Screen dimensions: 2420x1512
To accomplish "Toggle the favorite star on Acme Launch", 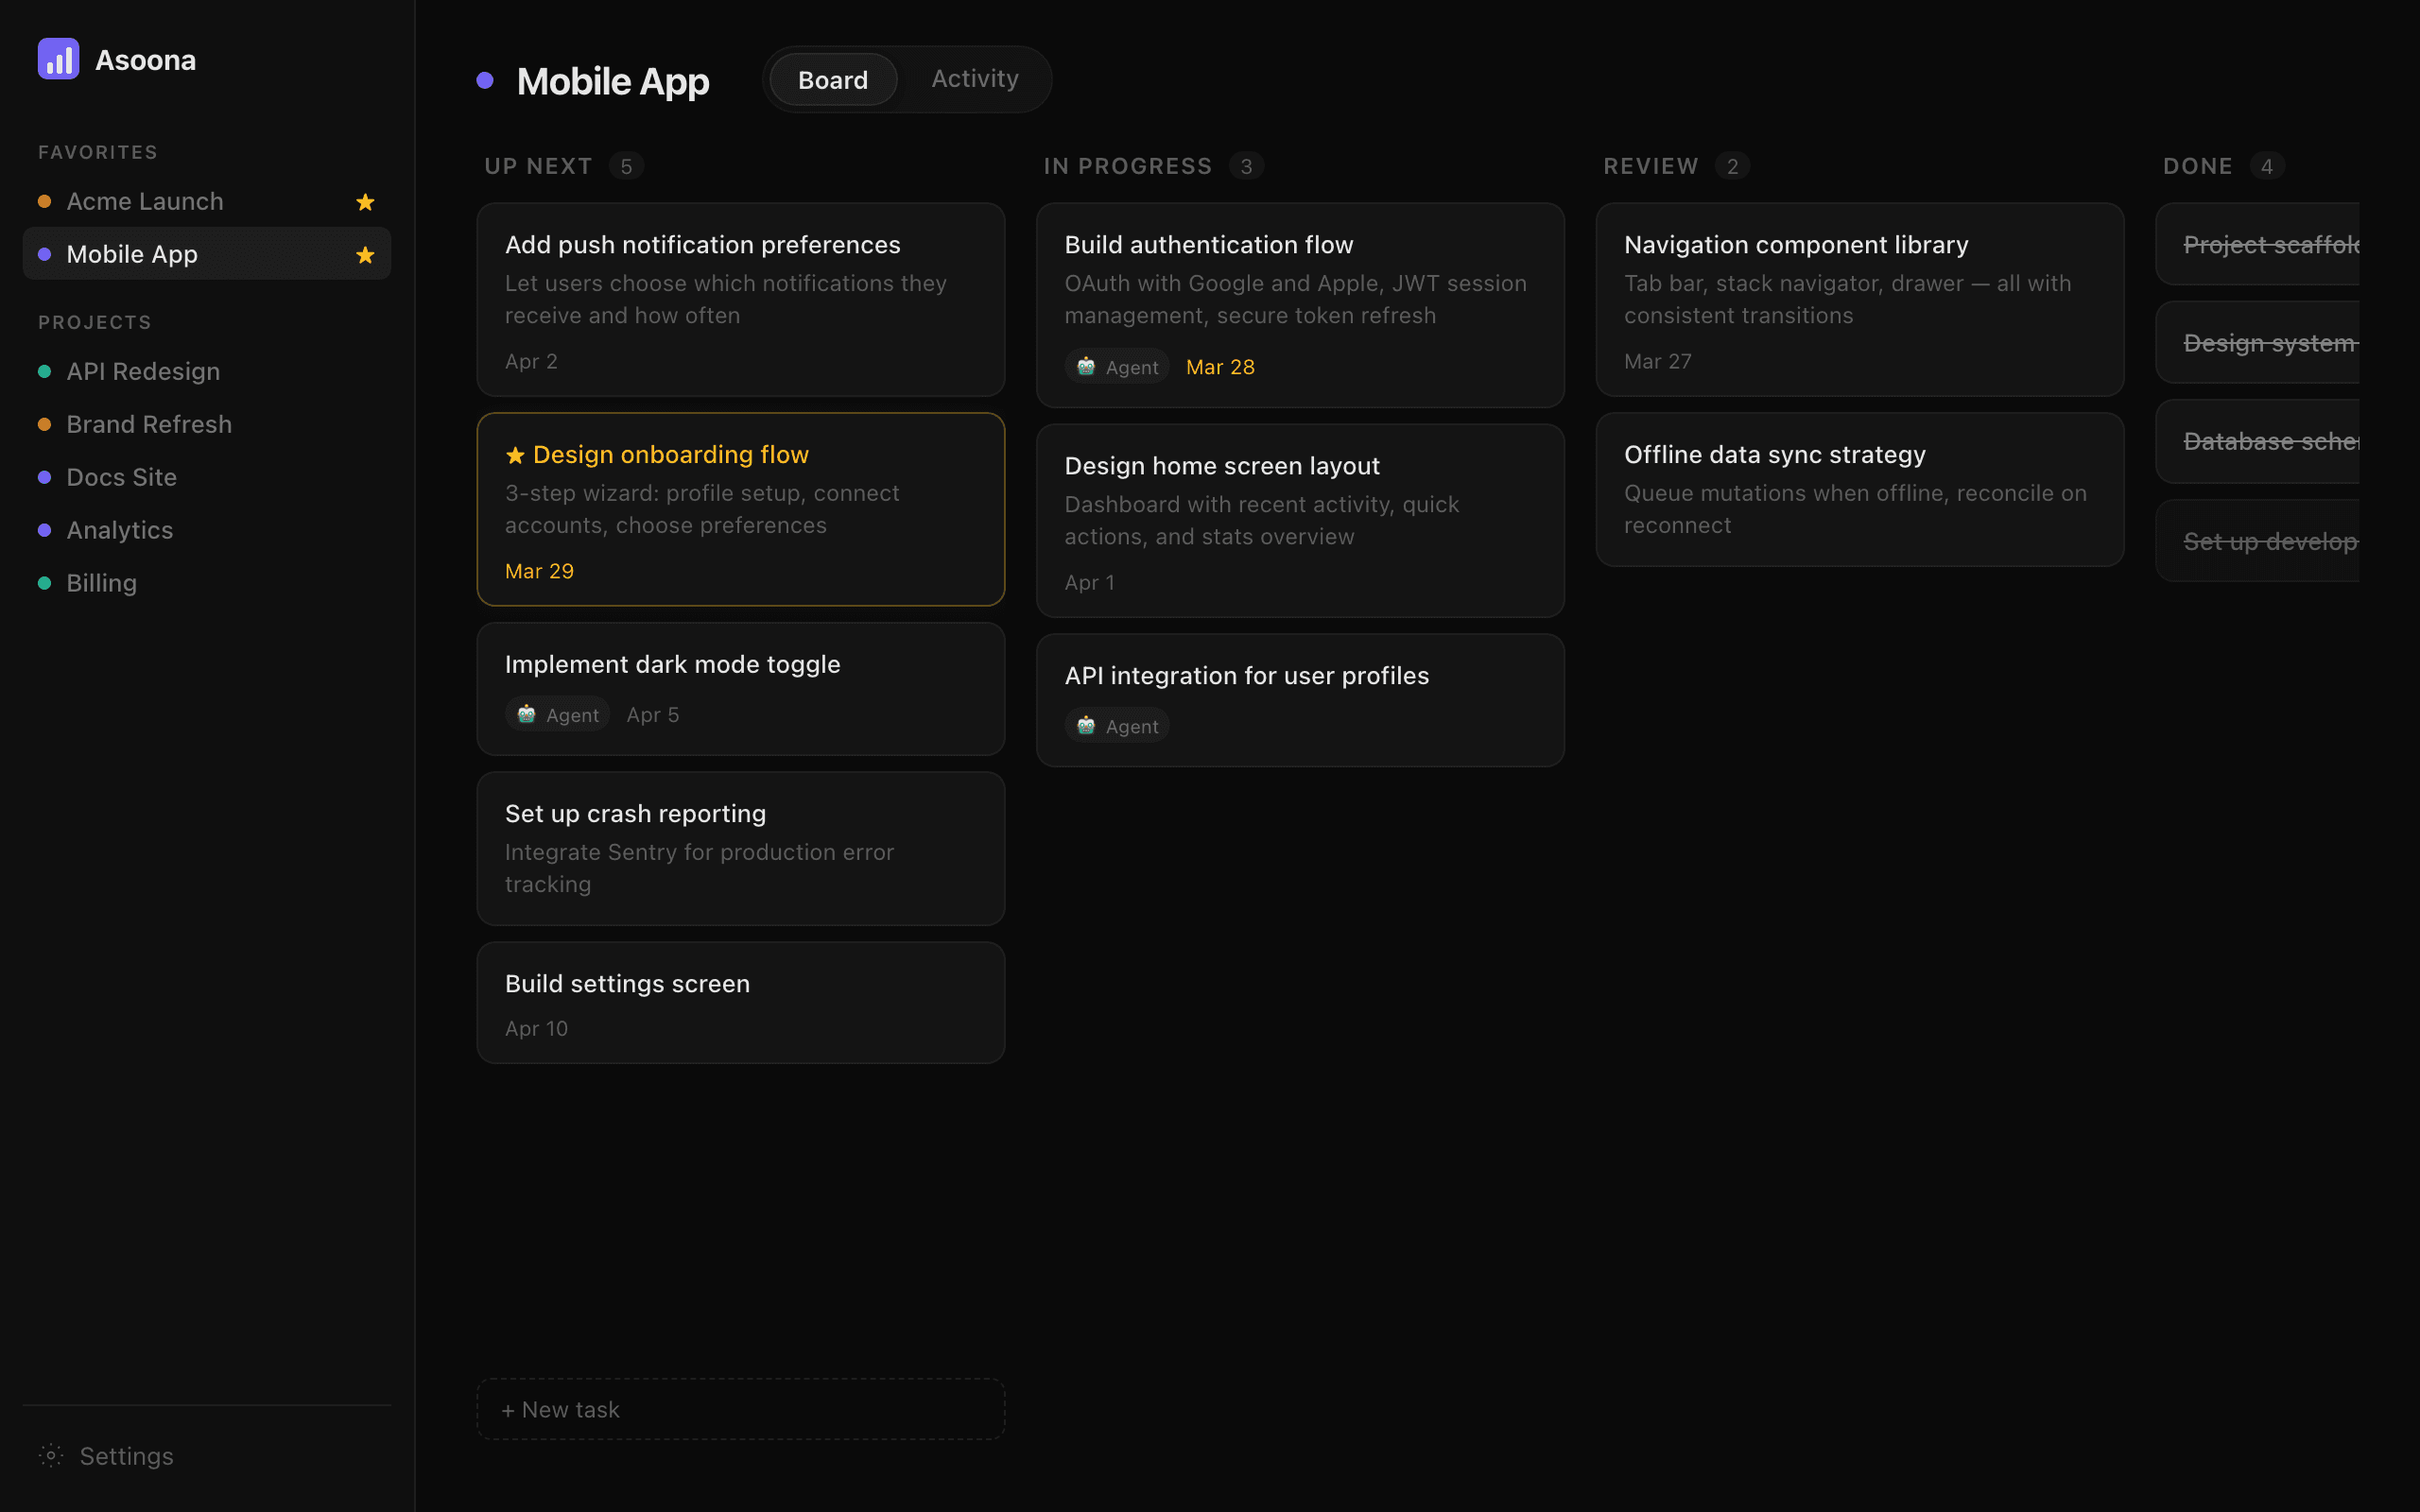I will click(x=365, y=201).
